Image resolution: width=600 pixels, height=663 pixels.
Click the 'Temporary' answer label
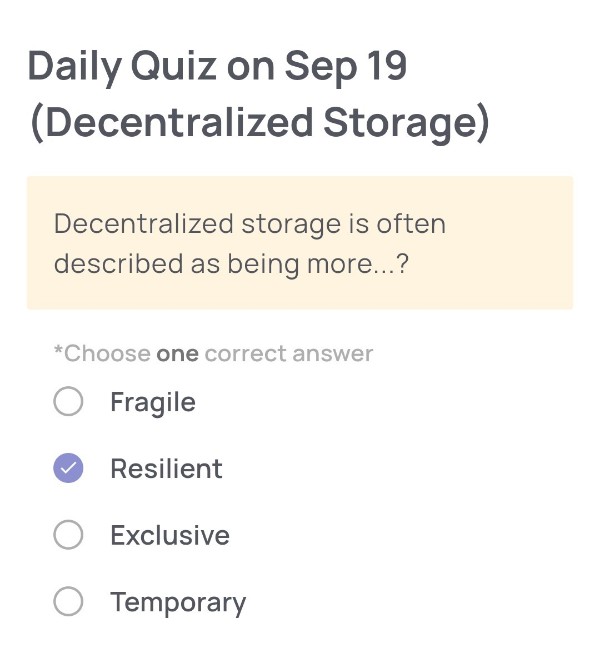coord(177,603)
